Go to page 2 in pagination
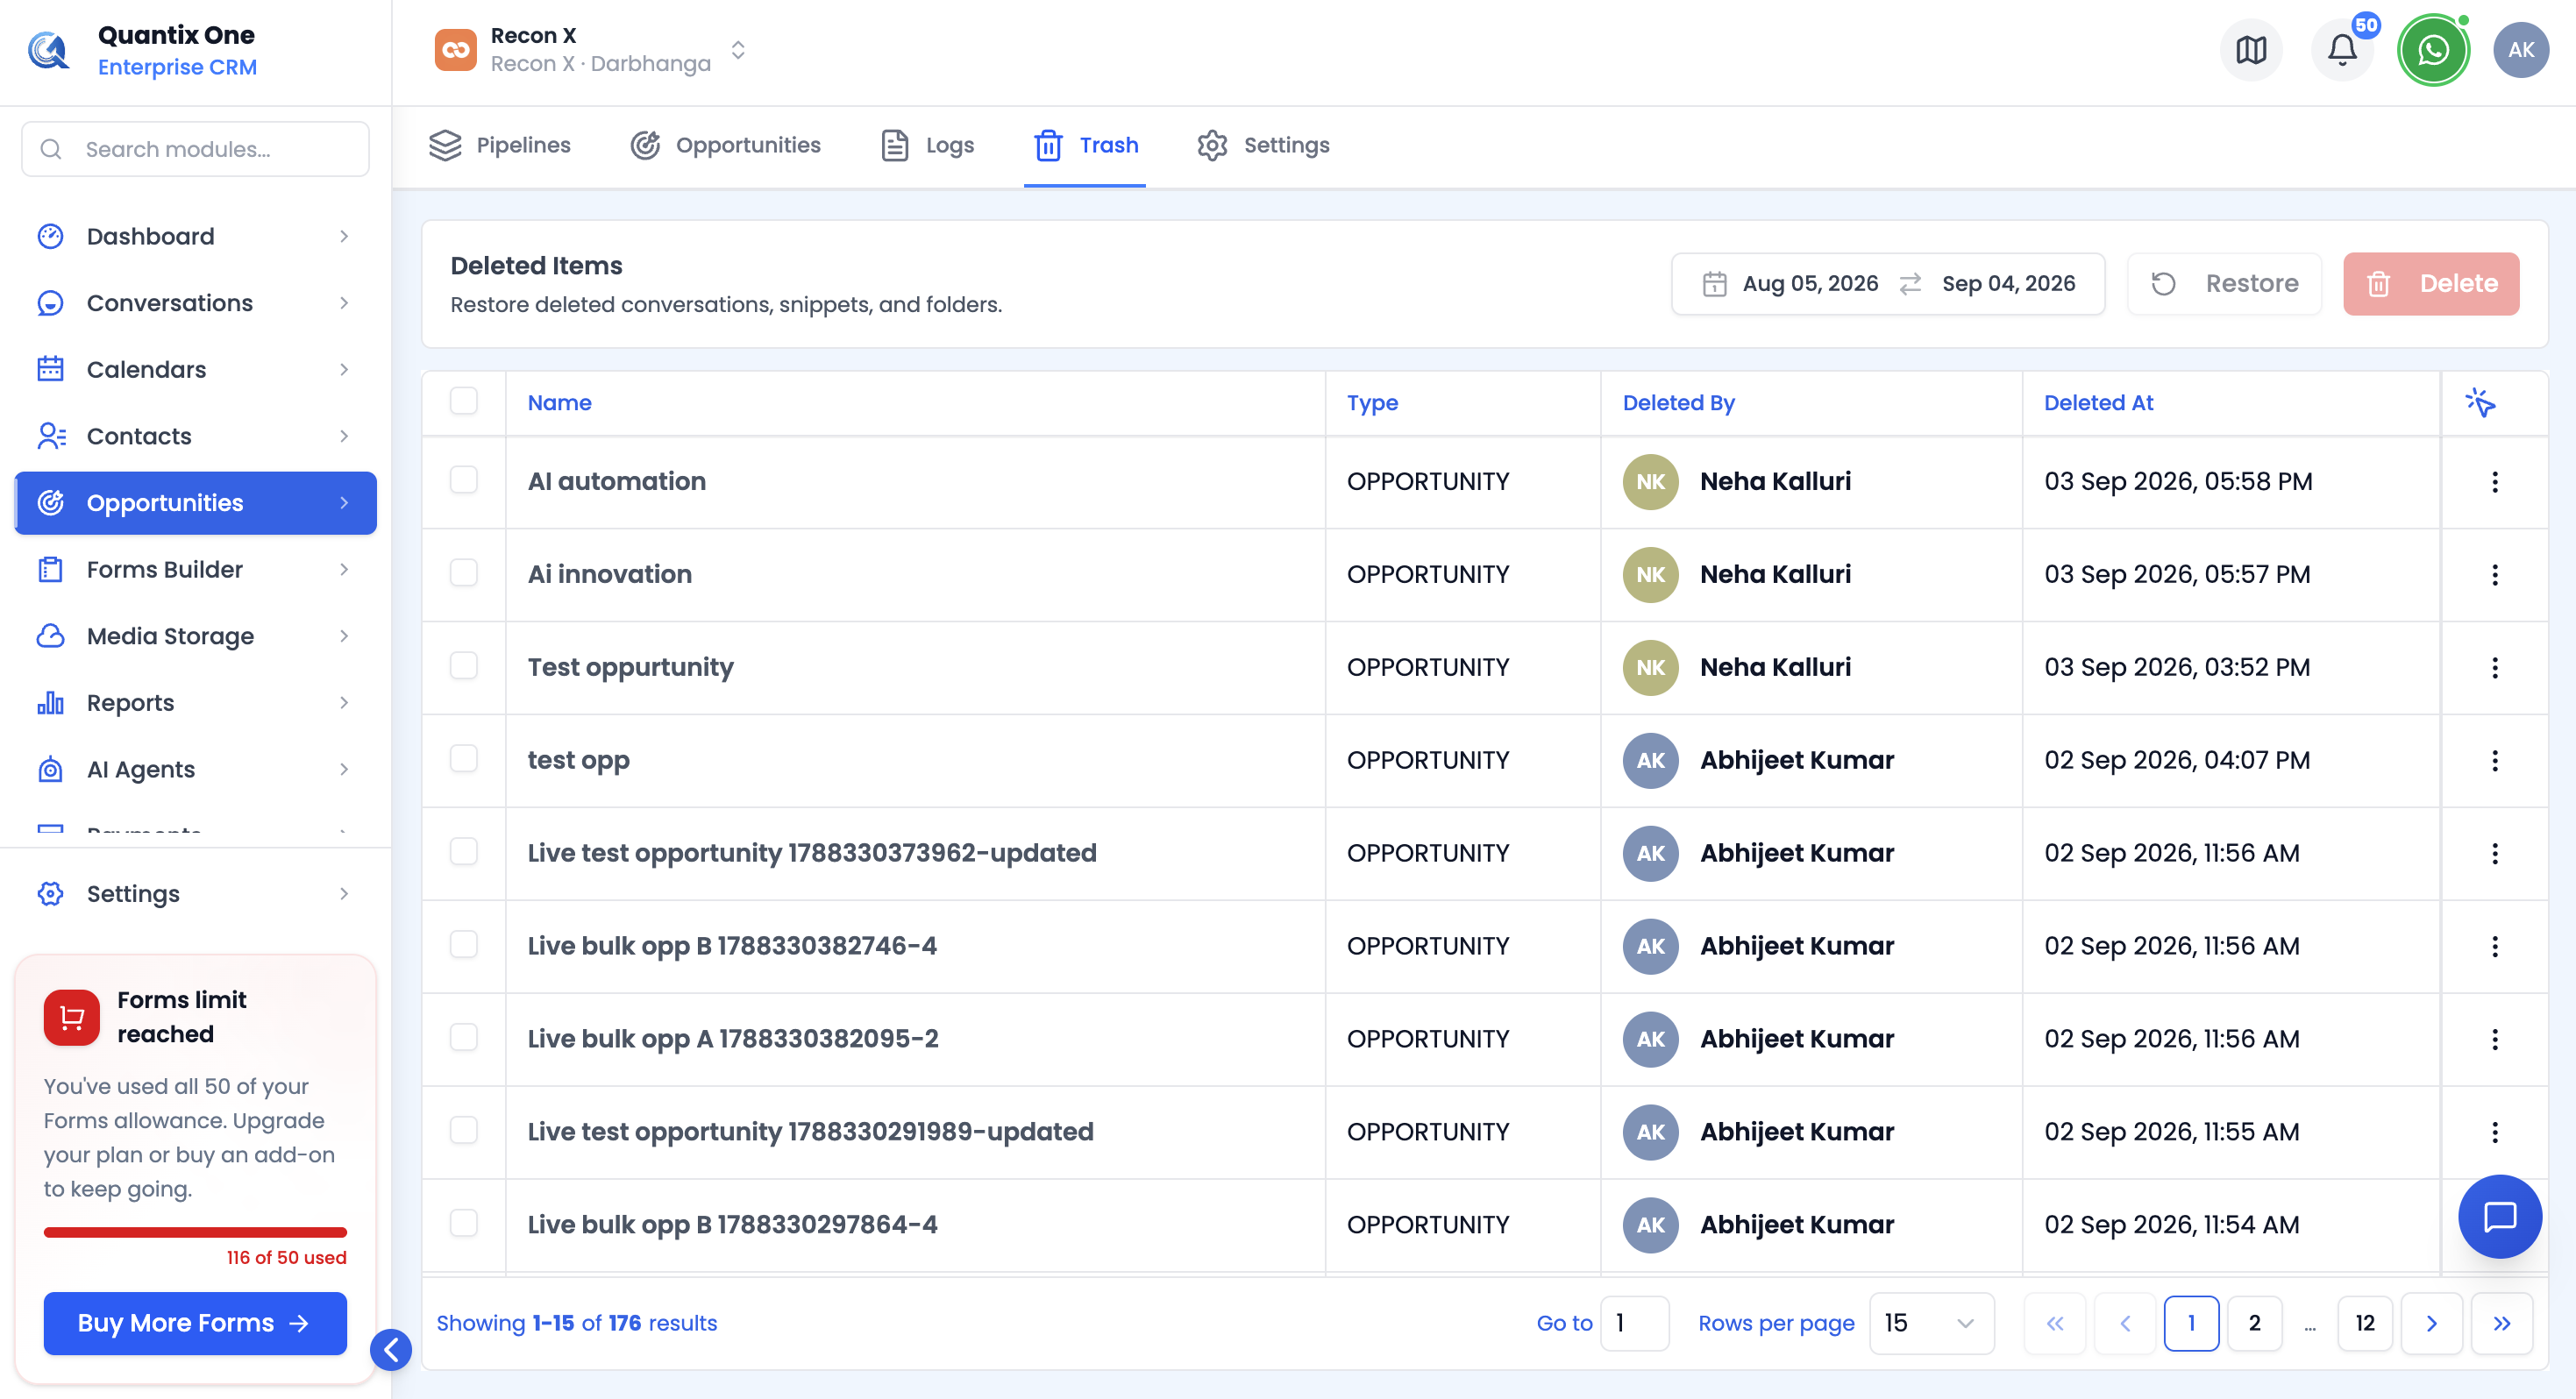The height and width of the screenshot is (1399, 2576). [x=2255, y=1323]
